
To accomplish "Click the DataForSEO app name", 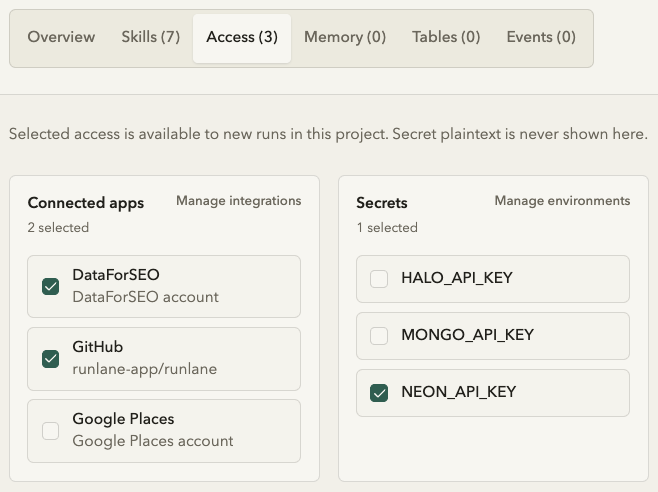I will pyautogui.click(x=116, y=275).
